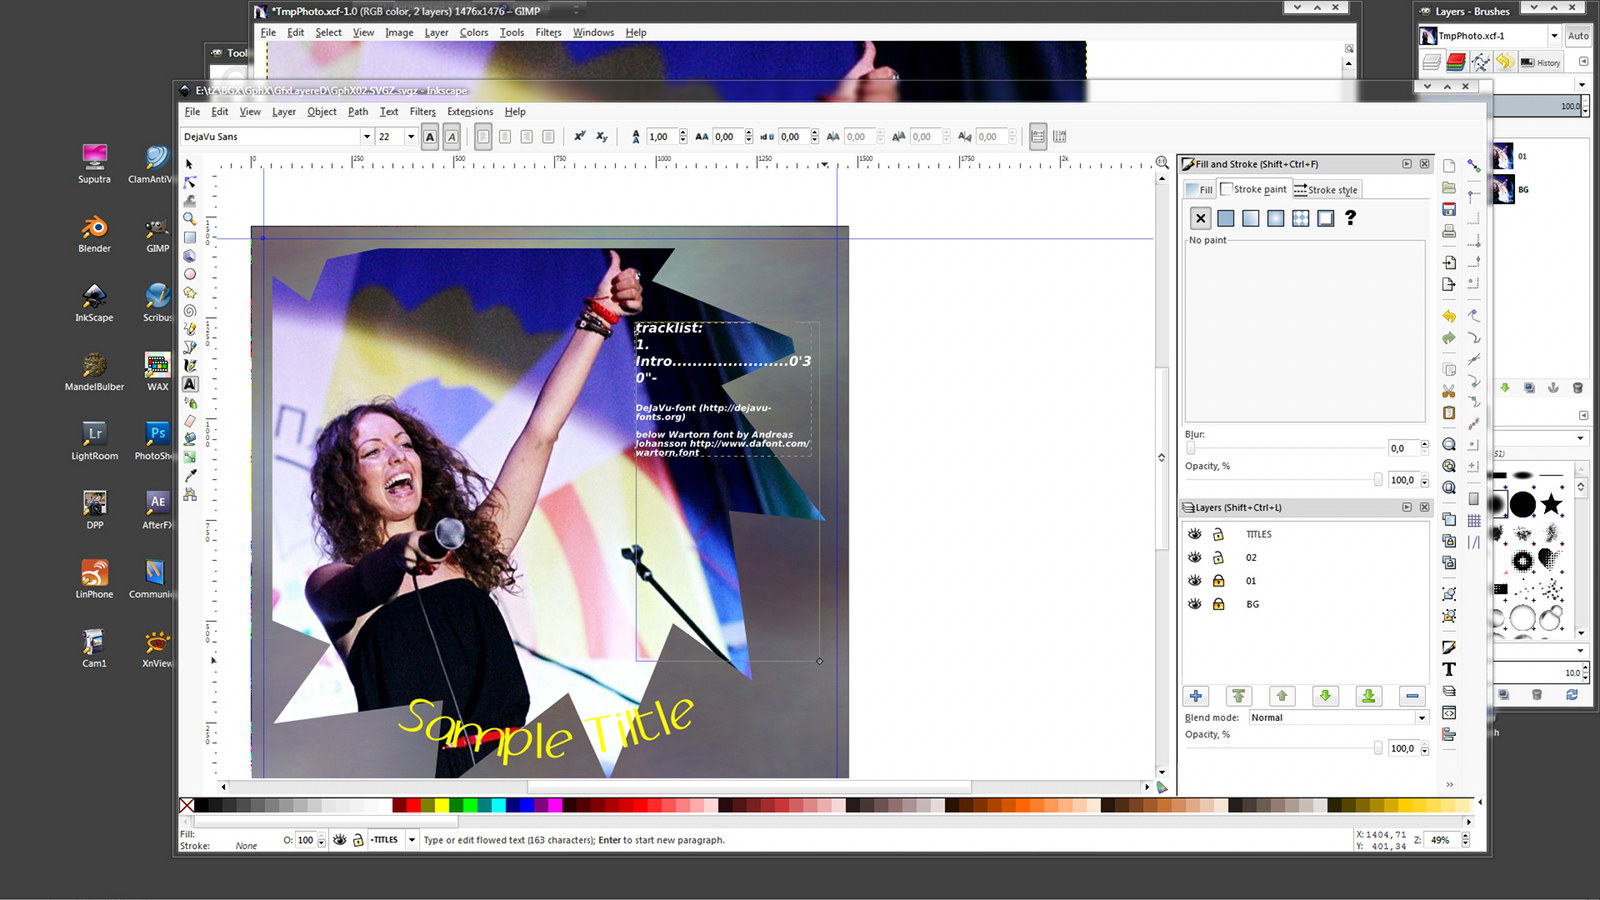Add a new layer with plus button
This screenshot has width=1600, height=900.
[x=1196, y=696]
